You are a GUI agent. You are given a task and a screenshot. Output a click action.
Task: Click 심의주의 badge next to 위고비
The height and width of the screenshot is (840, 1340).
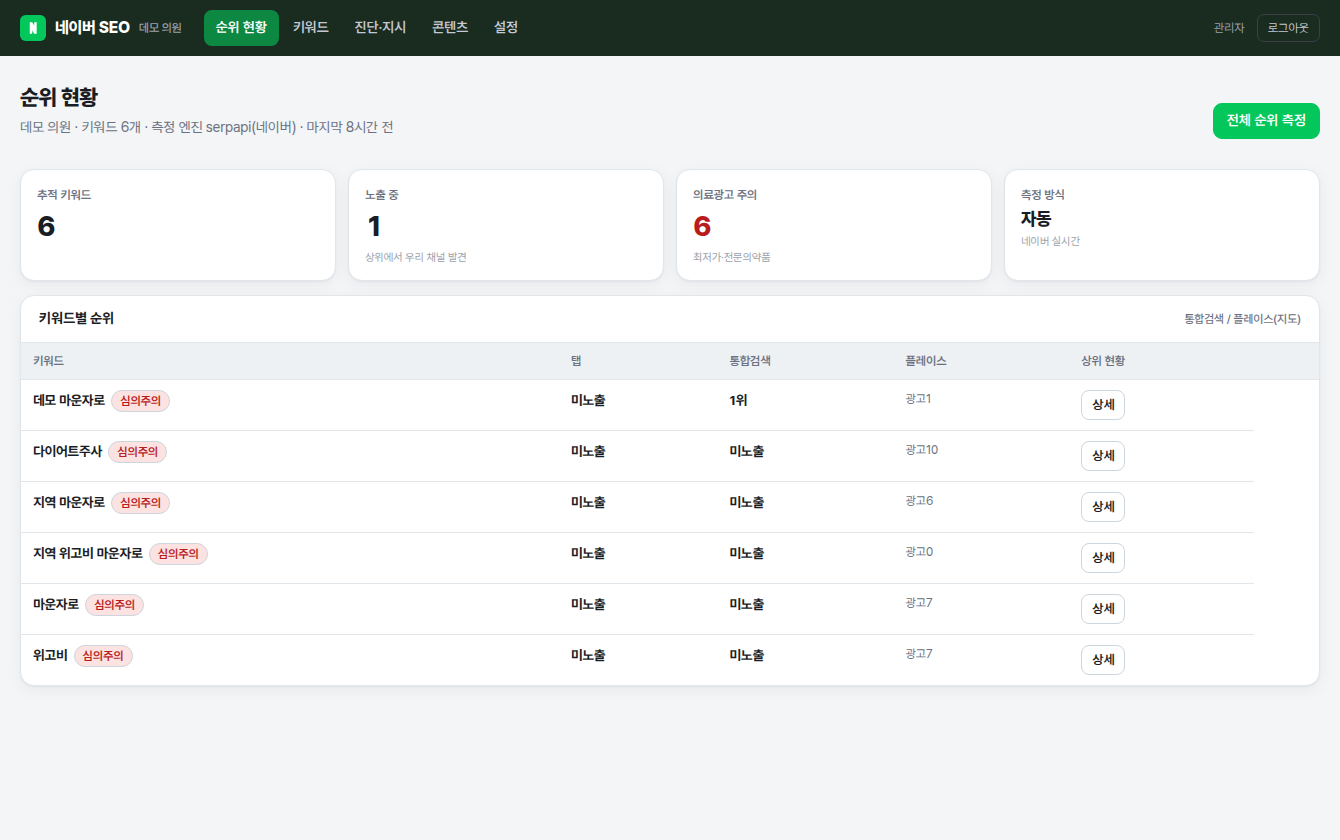(x=103, y=656)
